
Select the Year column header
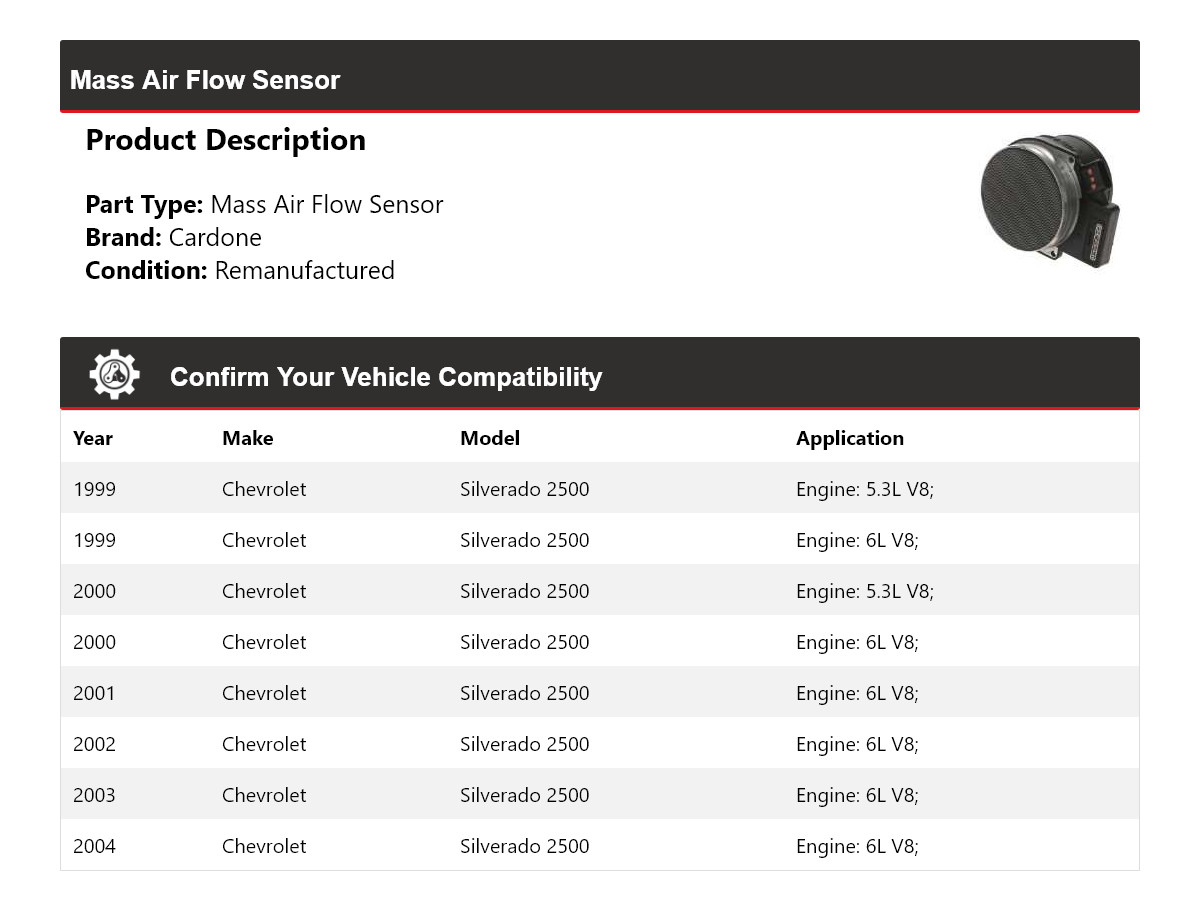point(93,438)
